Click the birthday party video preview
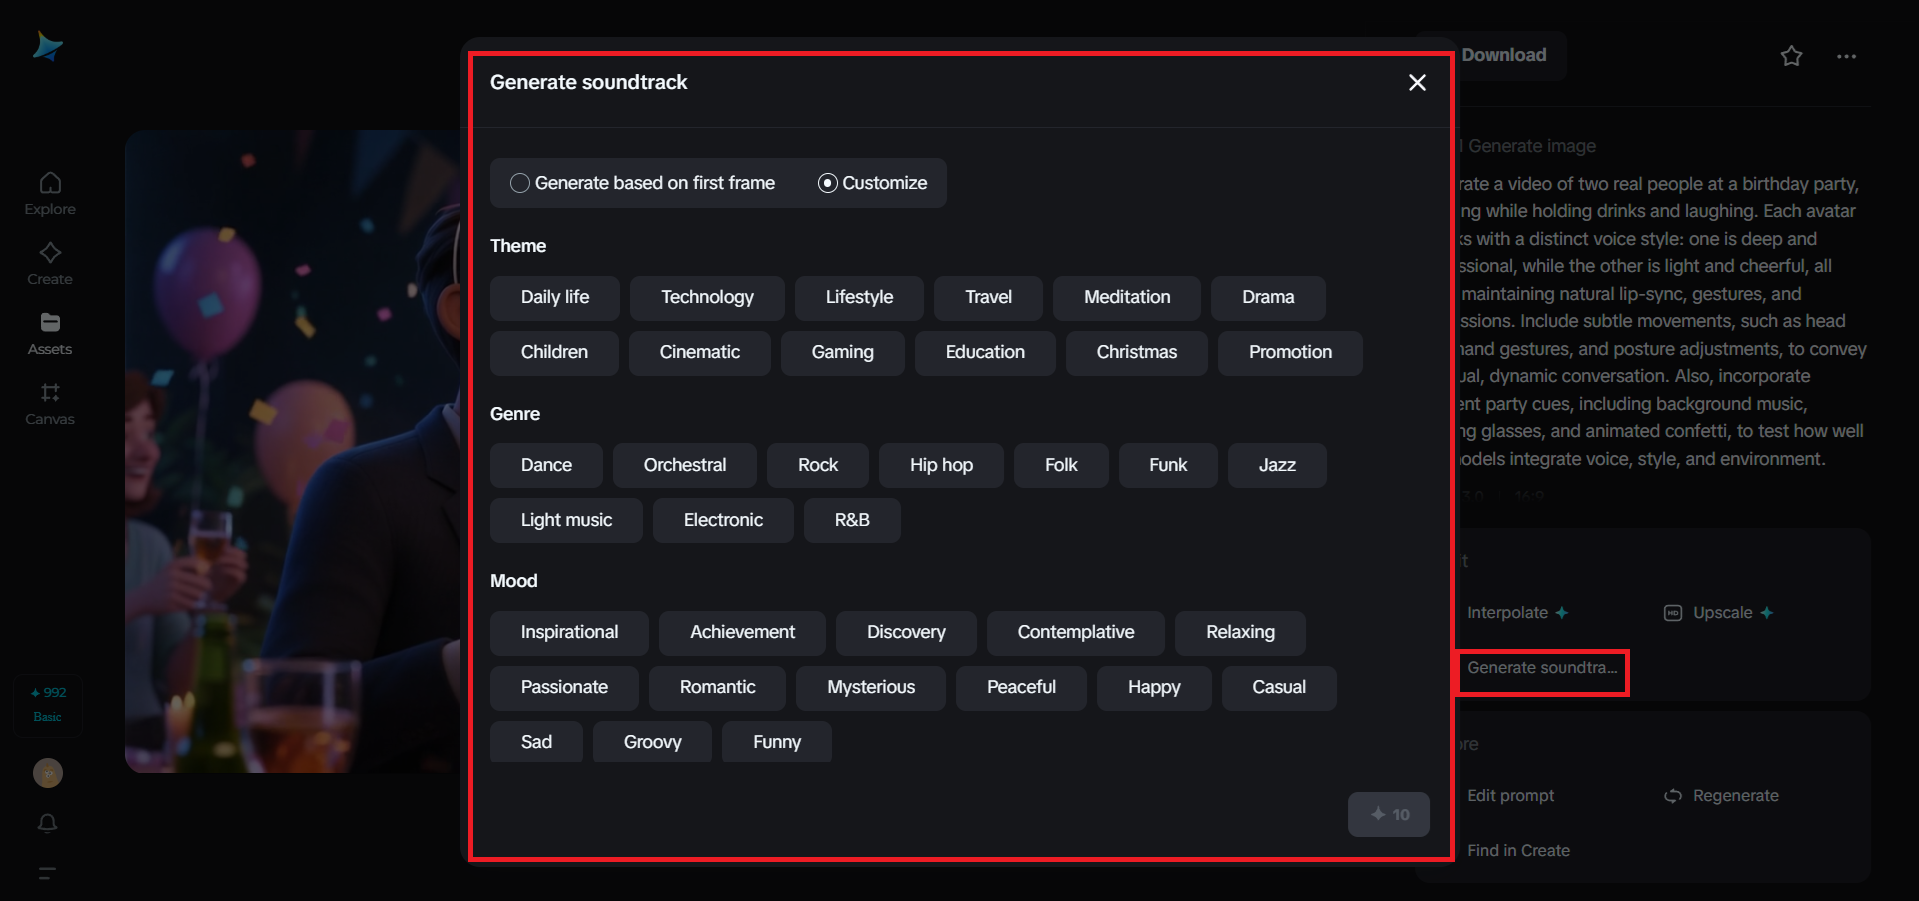1919x901 pixels. point(293,451)
